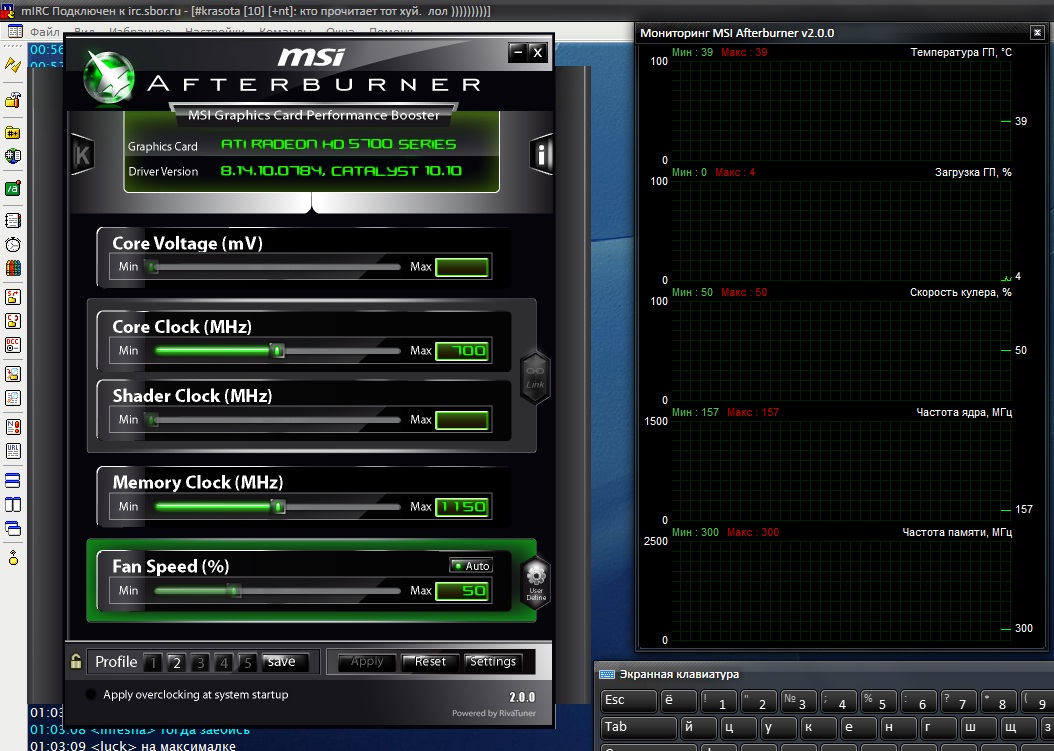Click Afterburner Kombustor K side button
The width and height of the screenshot is (1054, 751).
pos(82,155)
